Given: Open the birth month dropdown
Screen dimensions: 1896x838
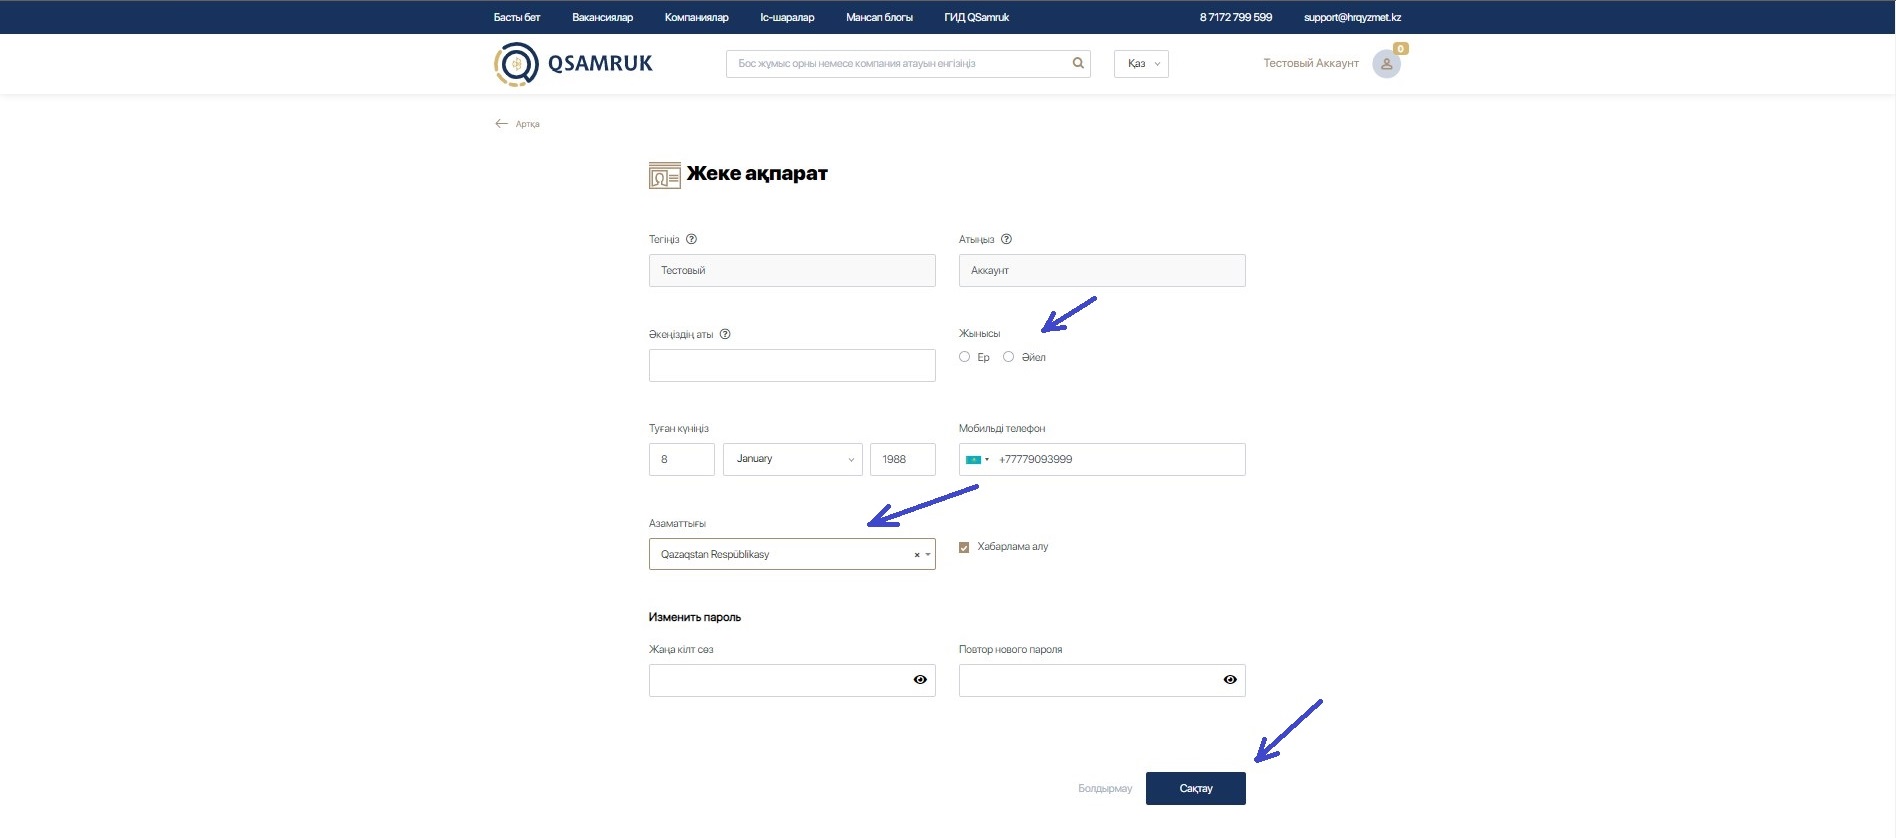Looking at the screenshot, I should (x=793, y=459).
